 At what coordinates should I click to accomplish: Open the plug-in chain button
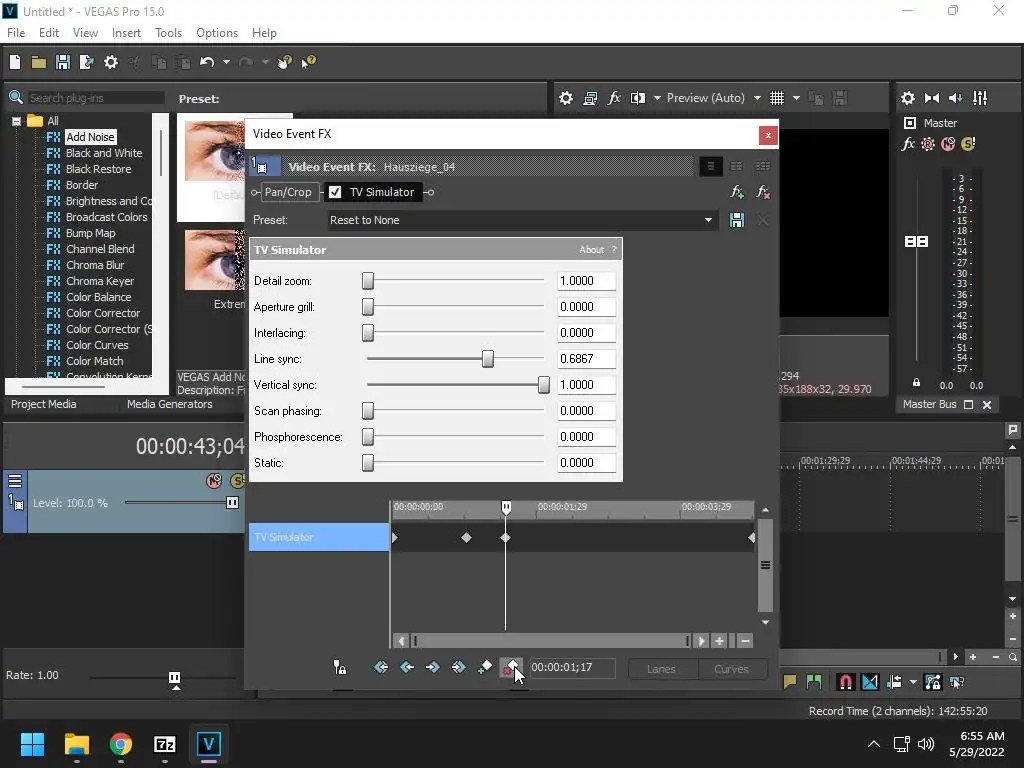[x=737, y=192]
